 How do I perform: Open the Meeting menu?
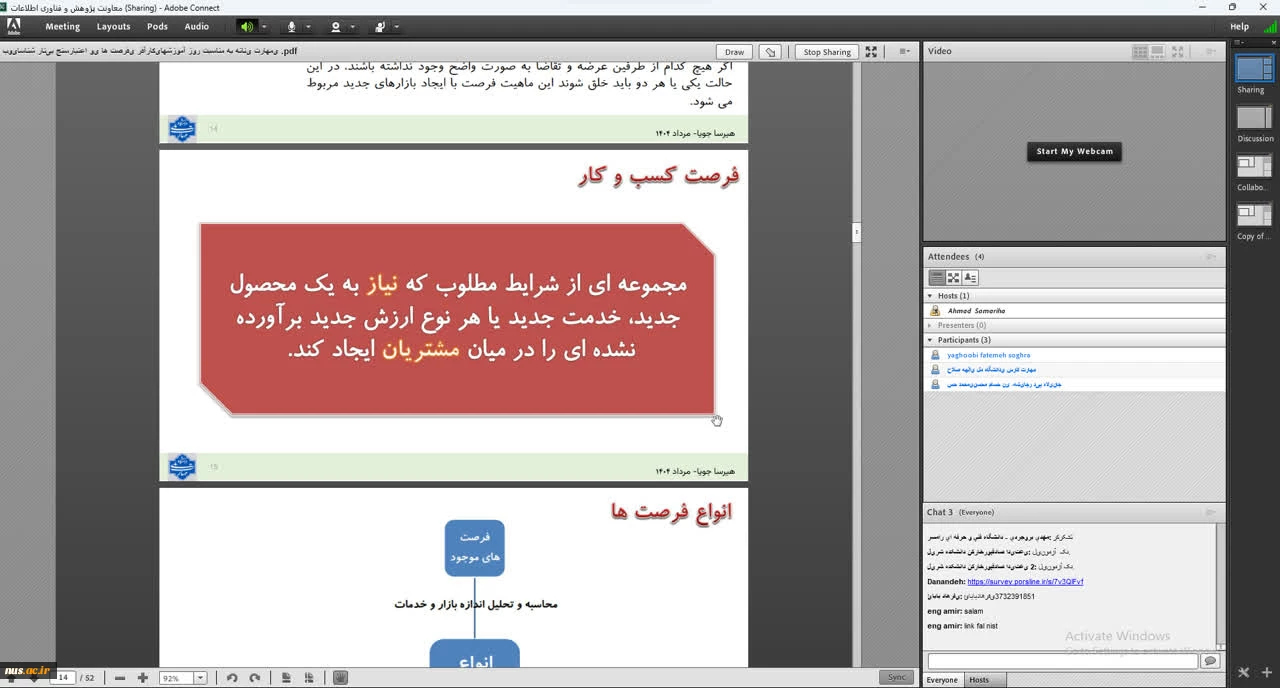(62, 27)
